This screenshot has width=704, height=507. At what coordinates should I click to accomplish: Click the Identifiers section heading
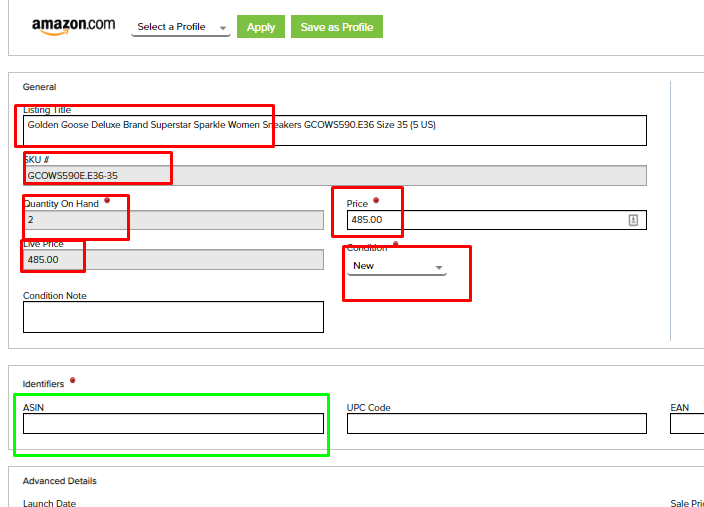point(44,384)
